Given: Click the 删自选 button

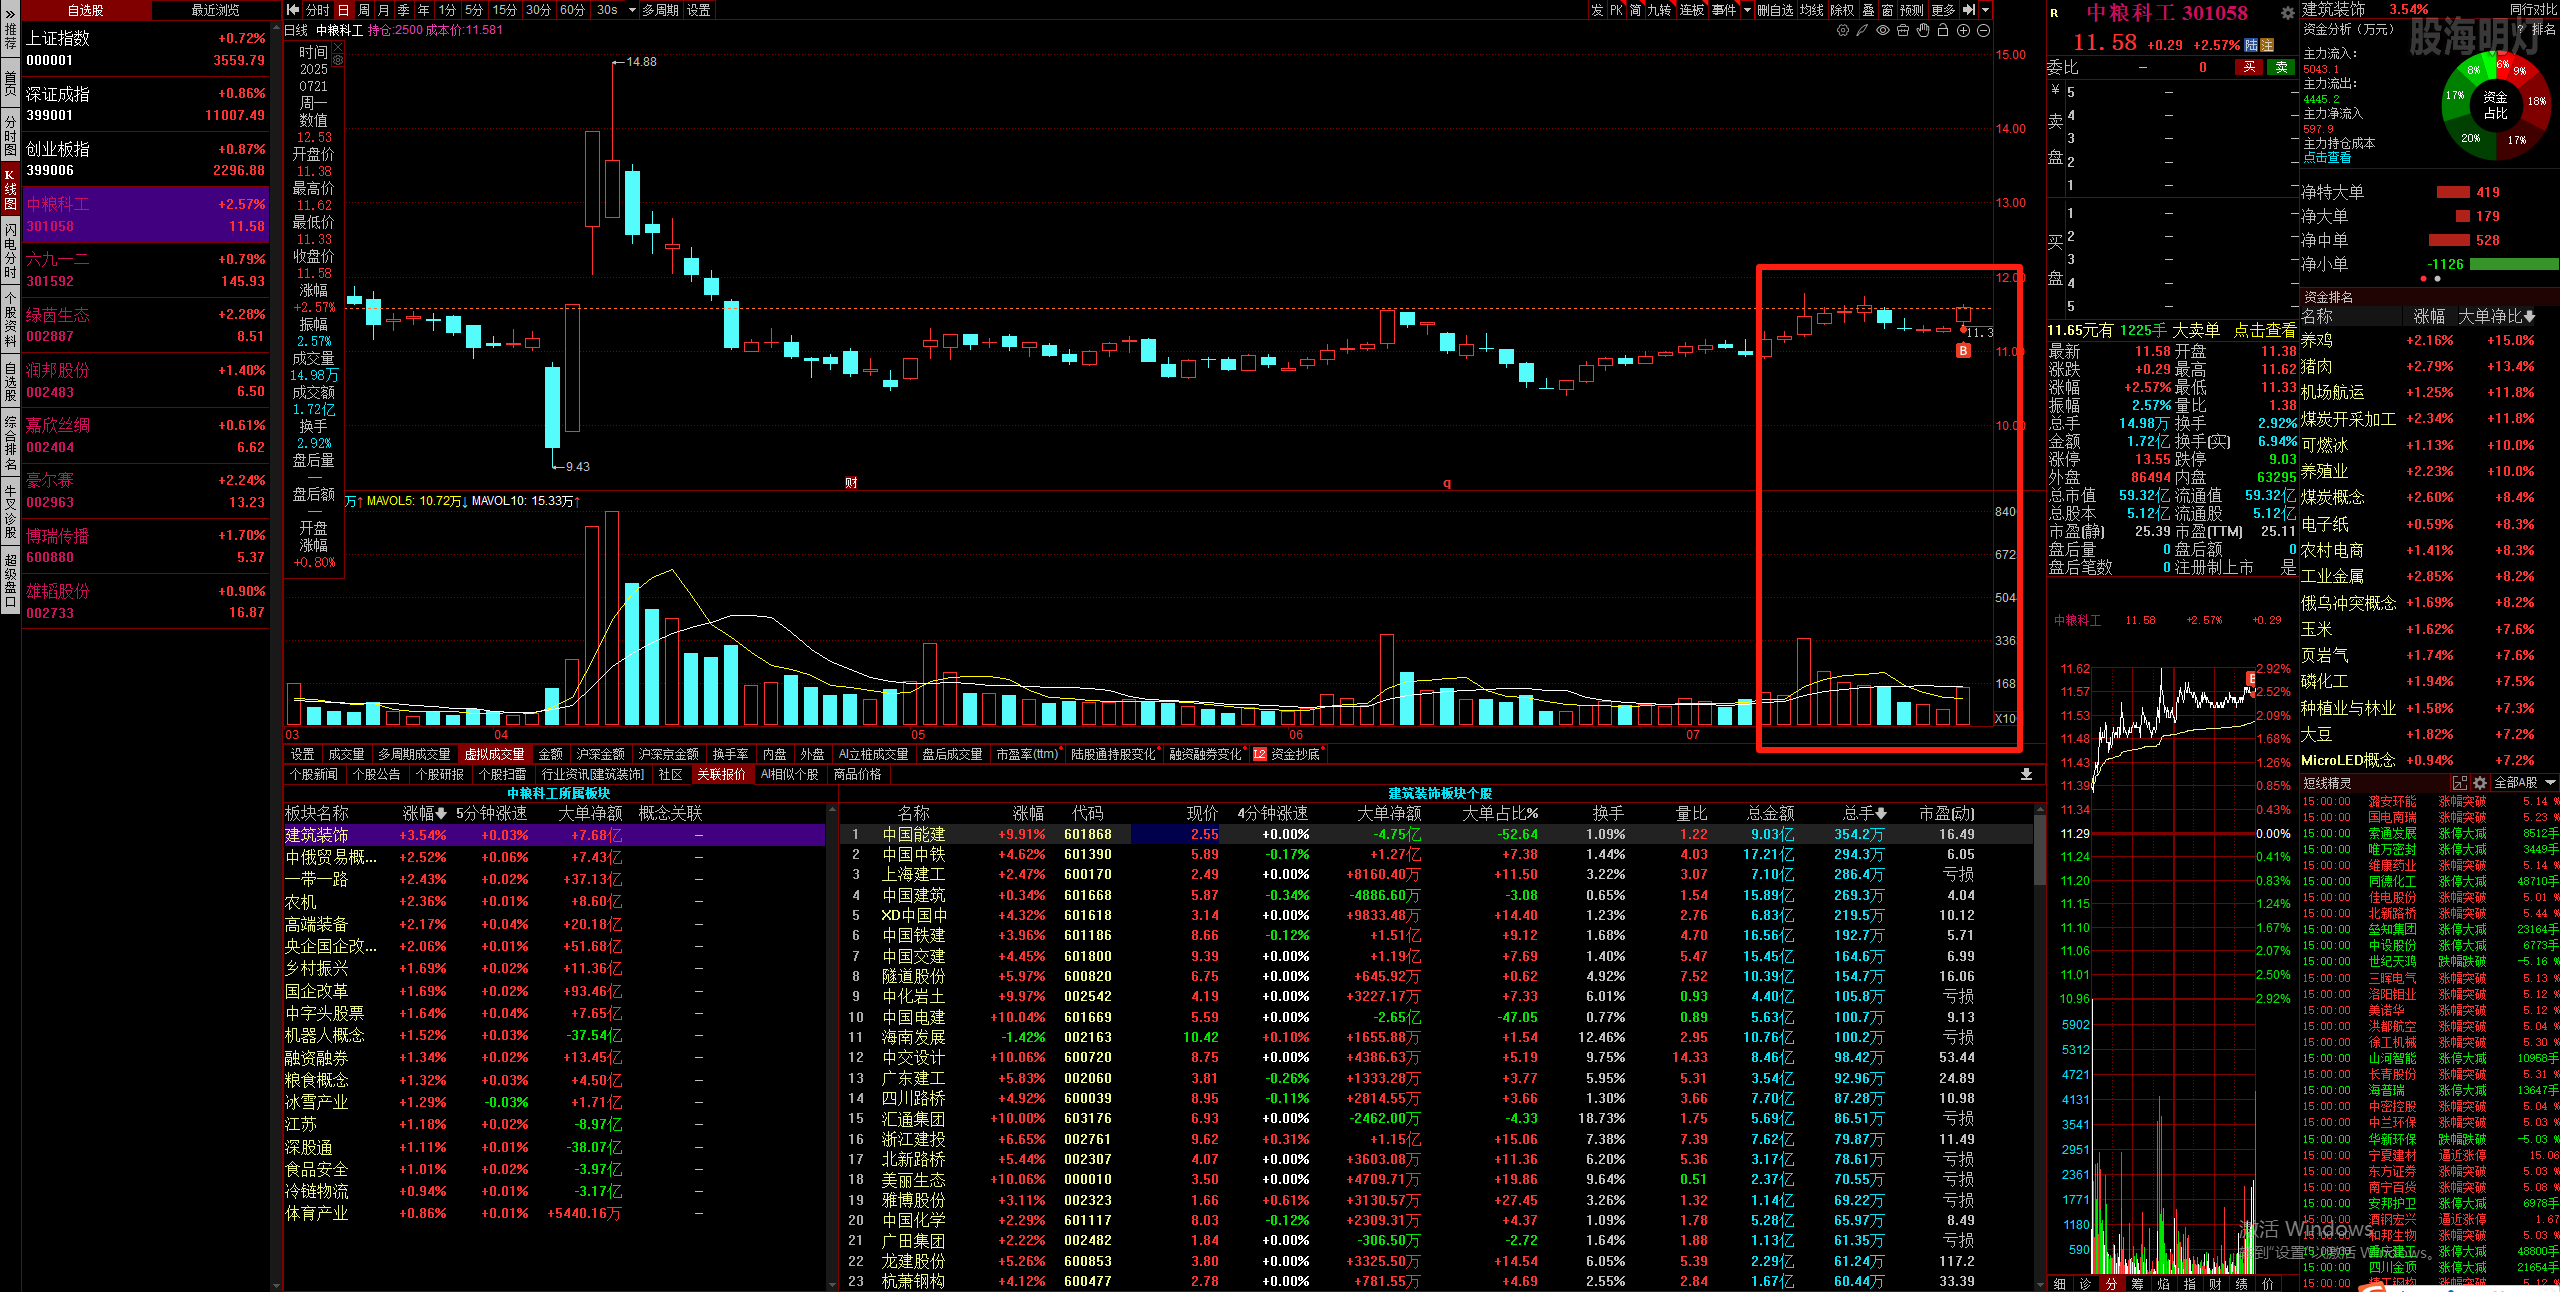Looking at the screenshot, I should click(1775, 10).
